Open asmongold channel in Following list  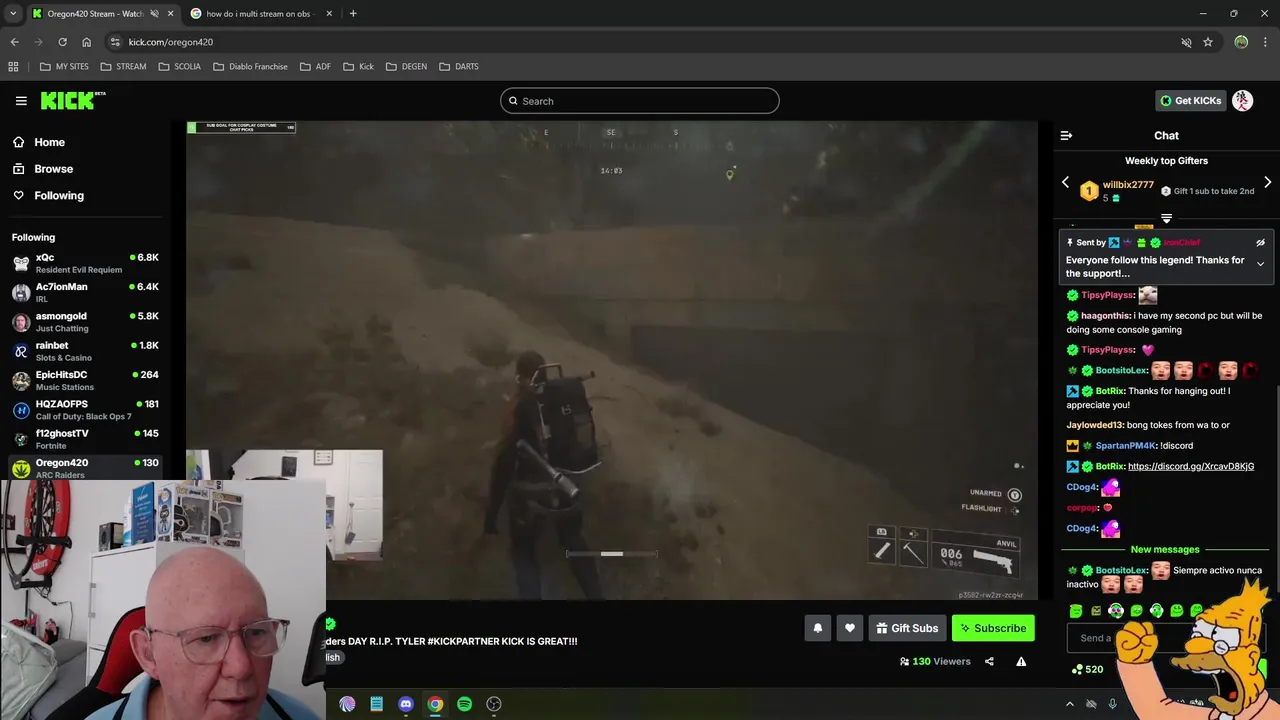(x=85, y=322)
